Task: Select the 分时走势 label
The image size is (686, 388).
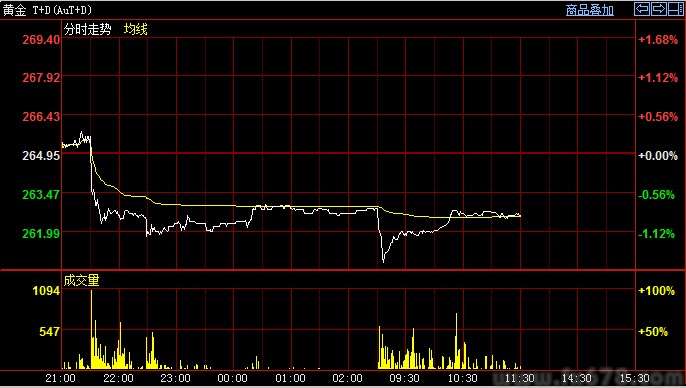Action: coord(88,29)
